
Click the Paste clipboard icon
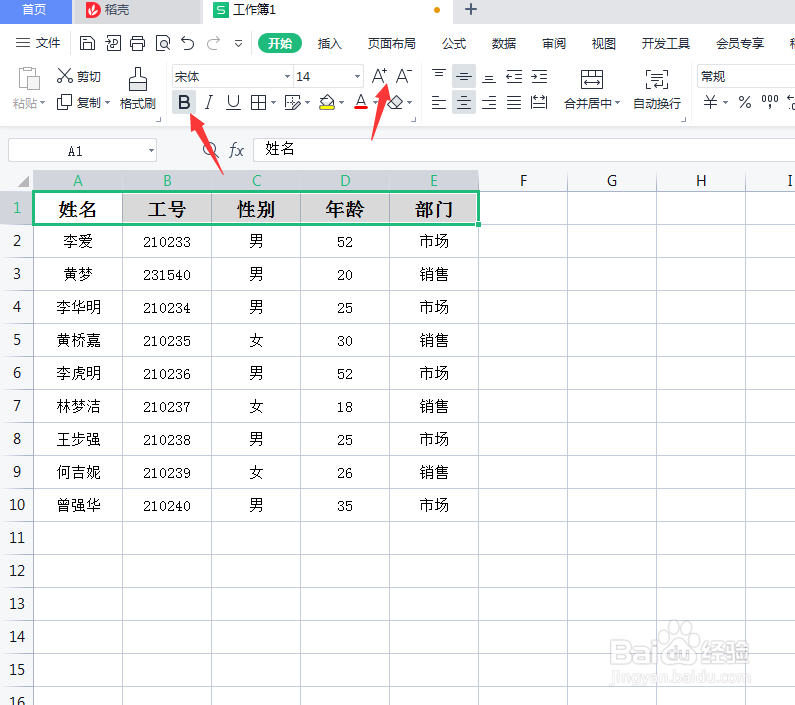29,78
